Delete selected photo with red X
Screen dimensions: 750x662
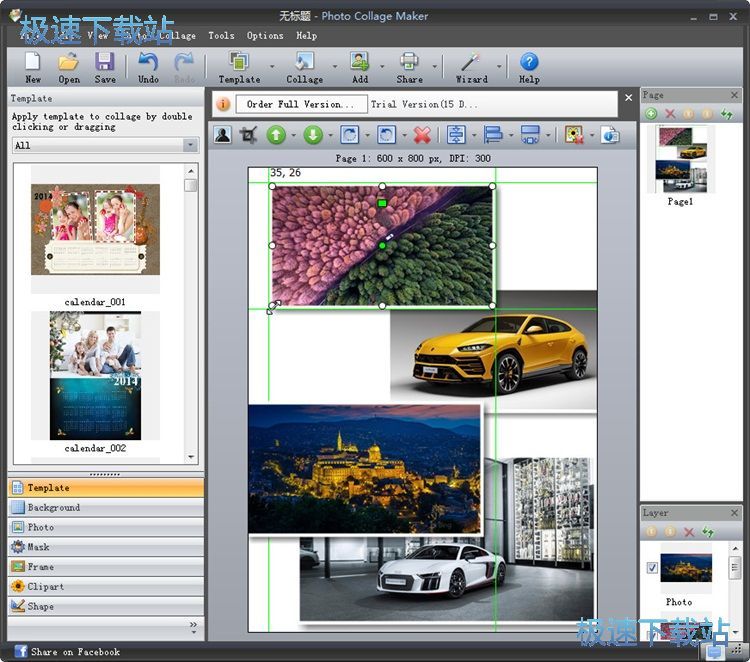pyautogui.click(x=422, y=135)
